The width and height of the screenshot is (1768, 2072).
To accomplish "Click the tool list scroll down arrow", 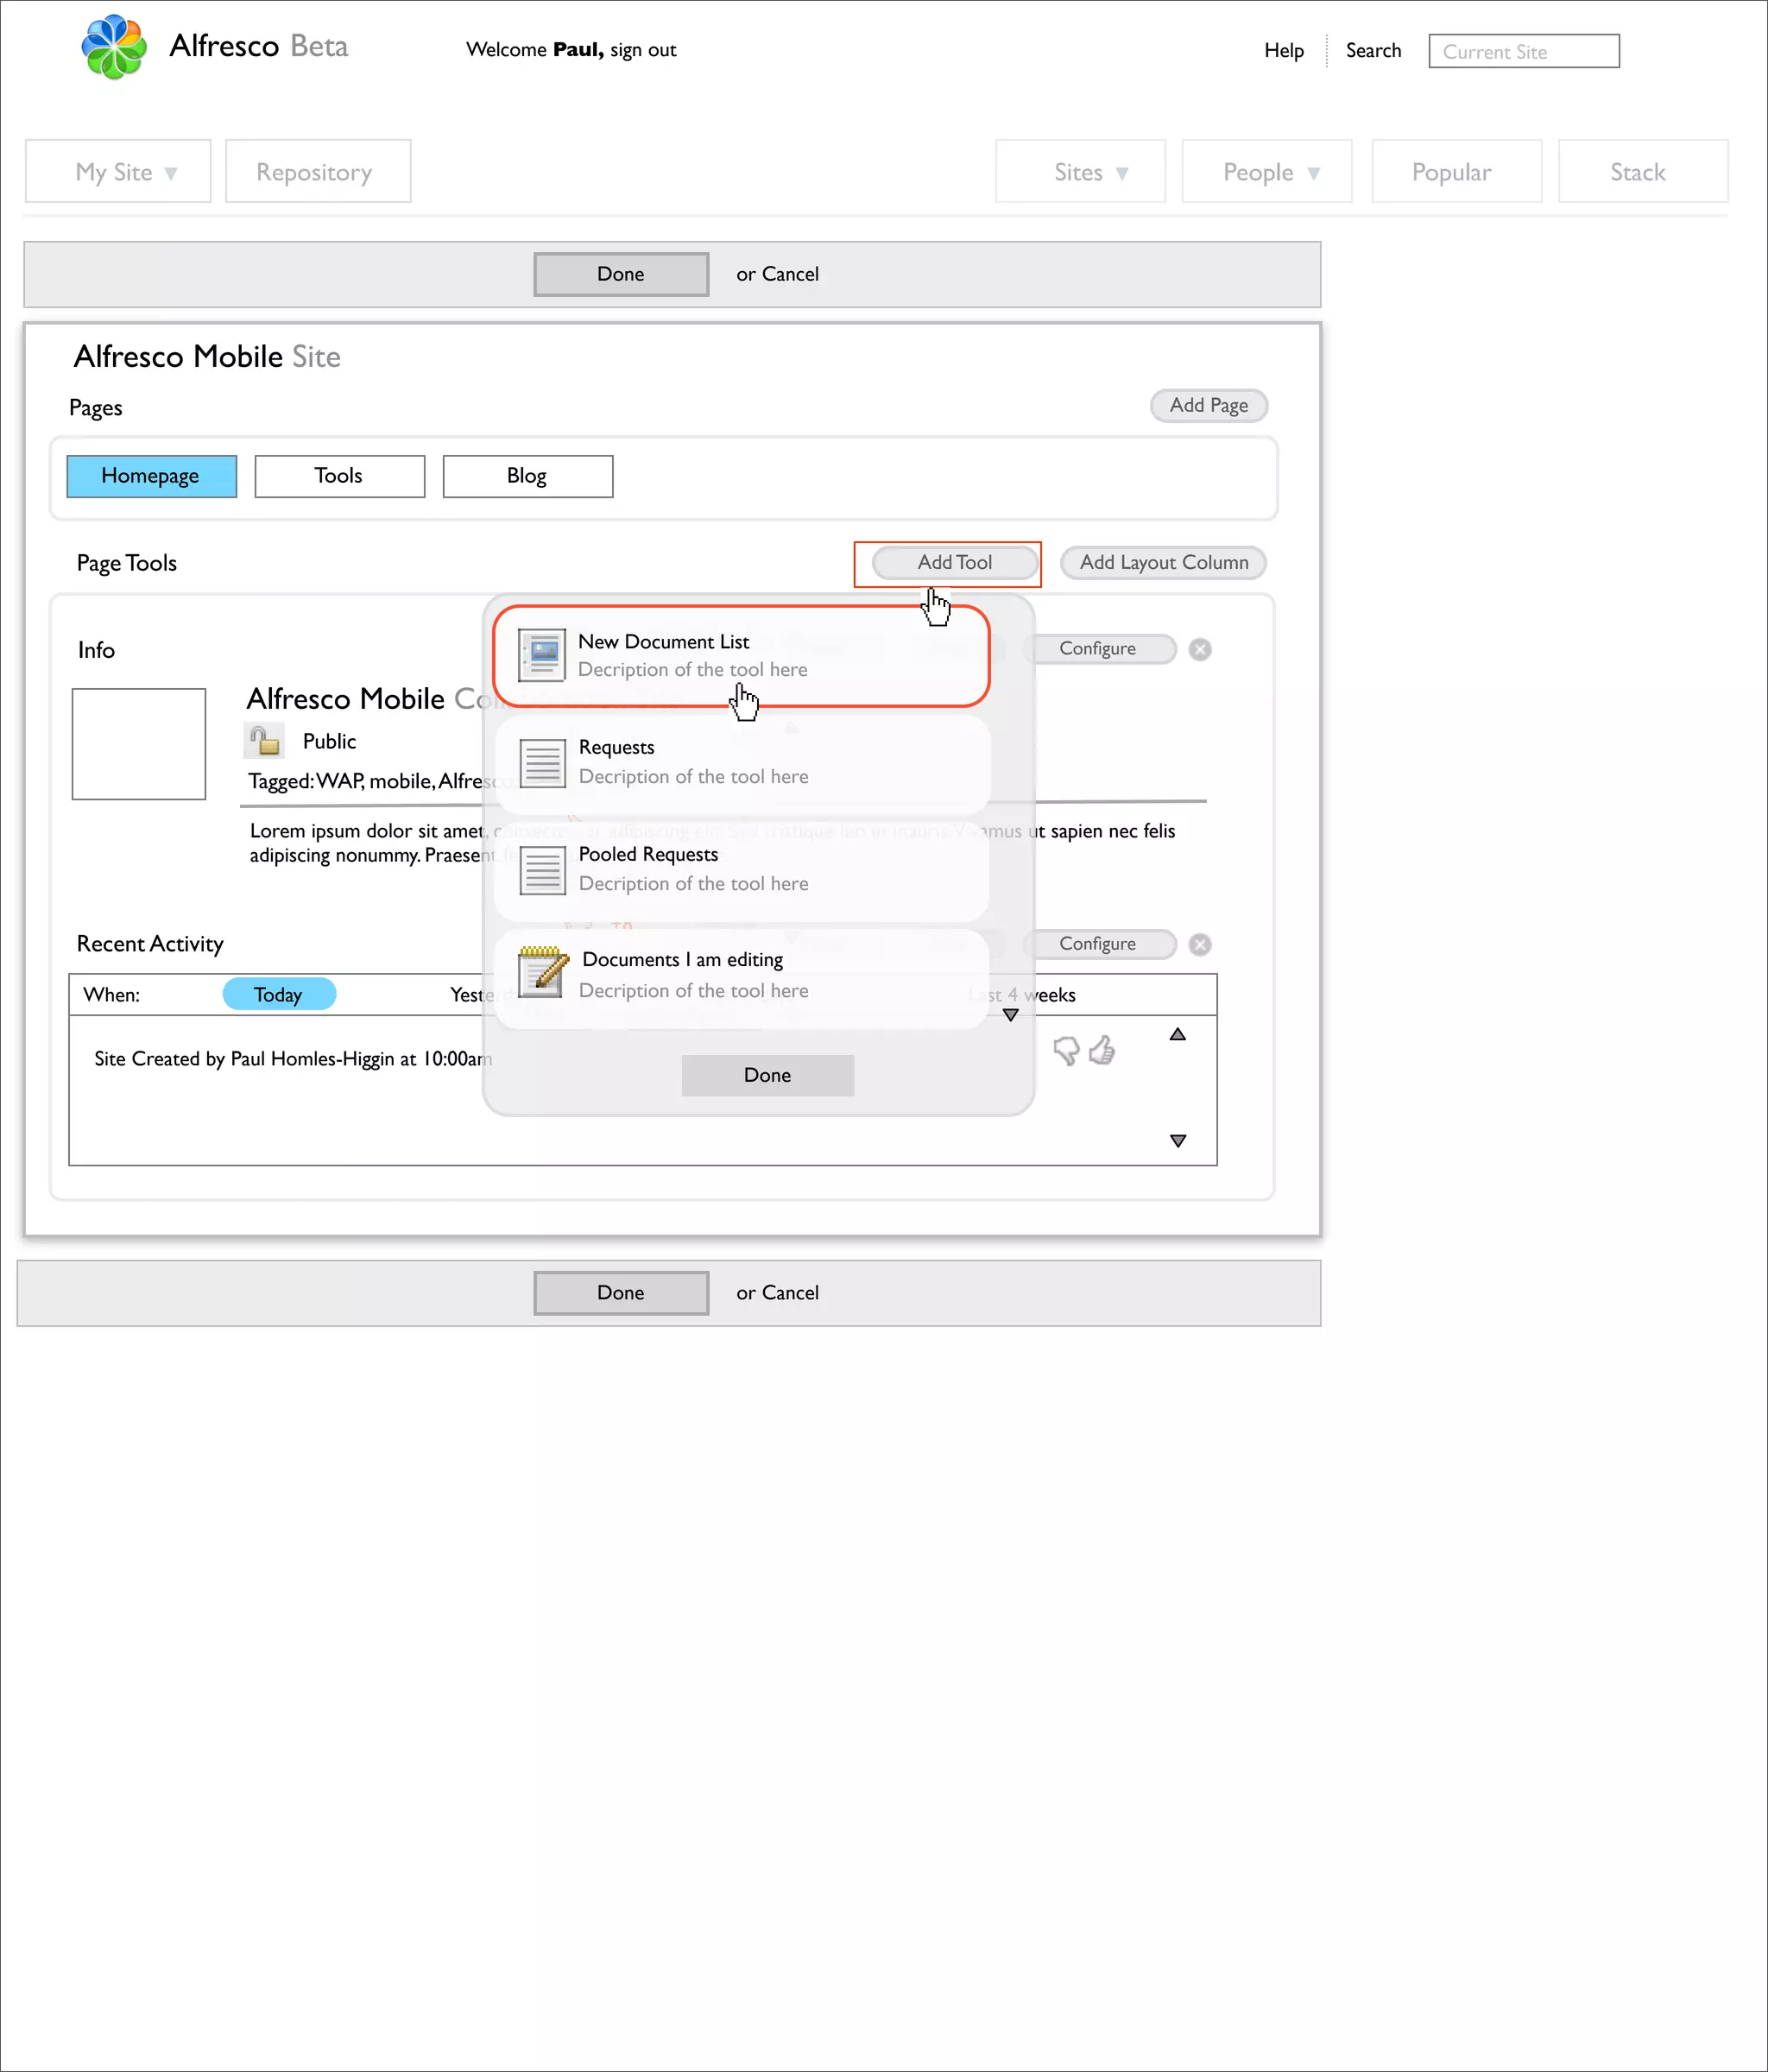I will [x=1011, y=1015].
